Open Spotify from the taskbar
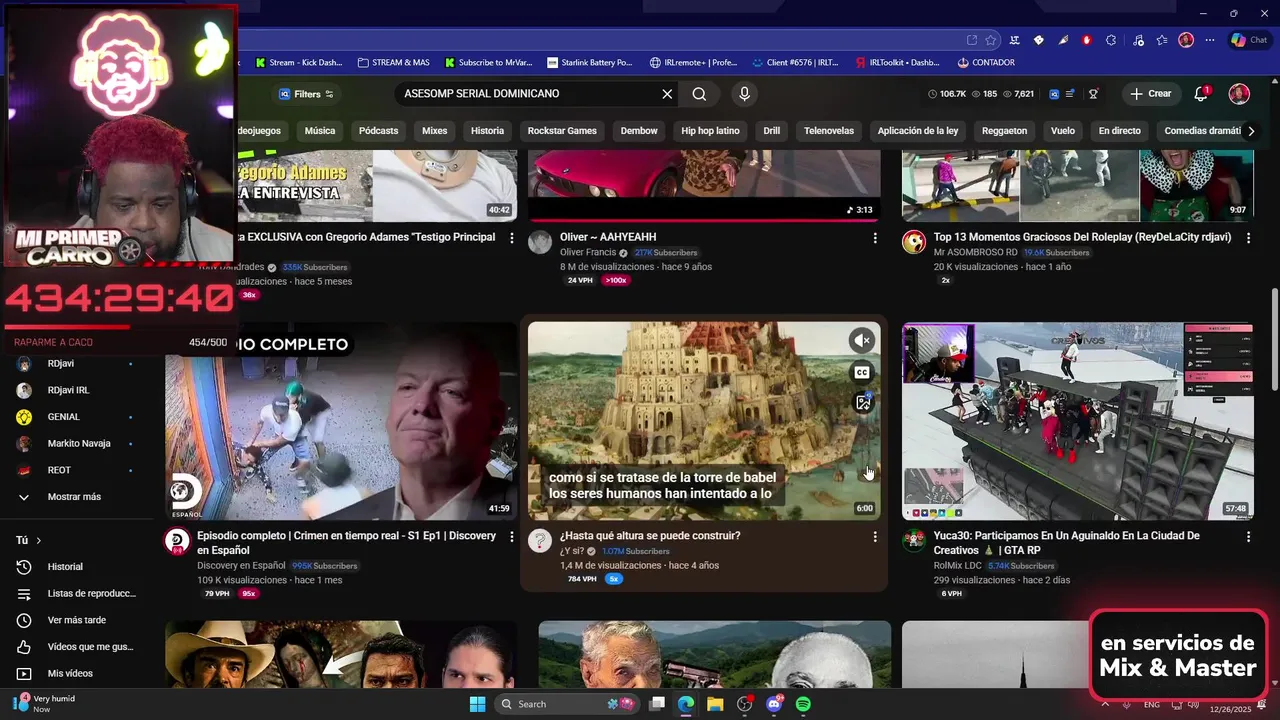 (804, 704)
